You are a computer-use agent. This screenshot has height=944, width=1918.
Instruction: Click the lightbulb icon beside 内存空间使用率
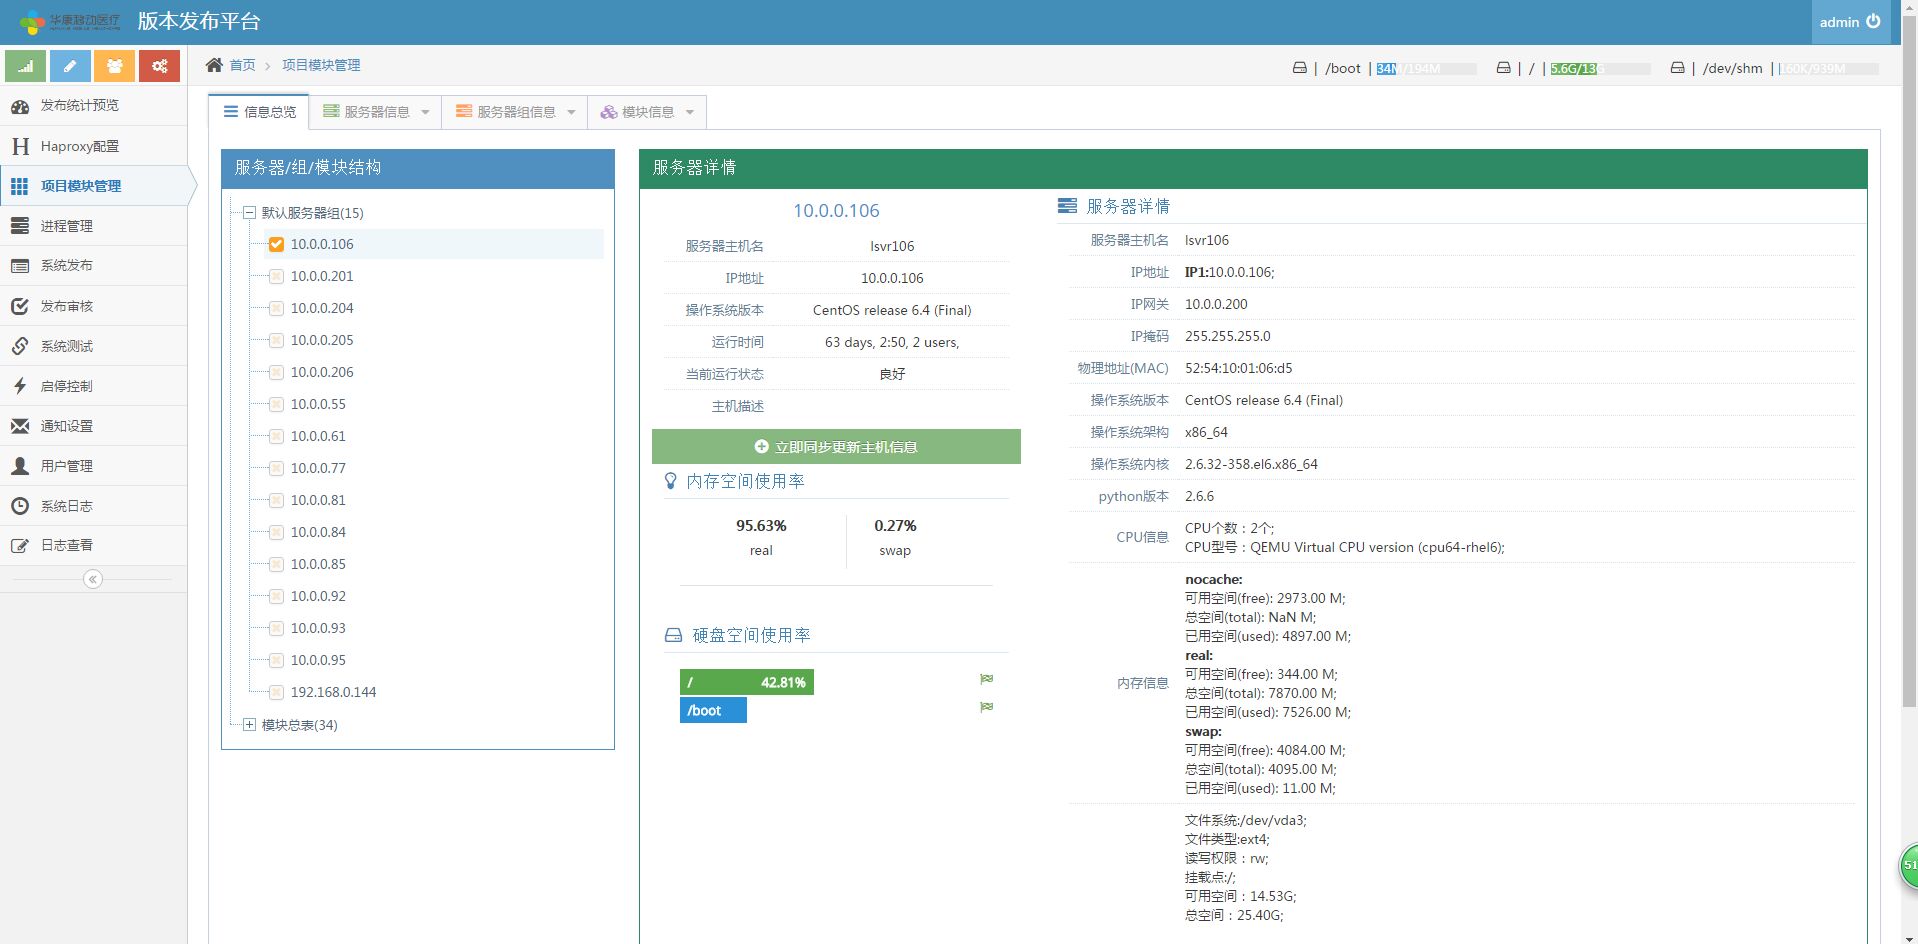pos(671,481)
